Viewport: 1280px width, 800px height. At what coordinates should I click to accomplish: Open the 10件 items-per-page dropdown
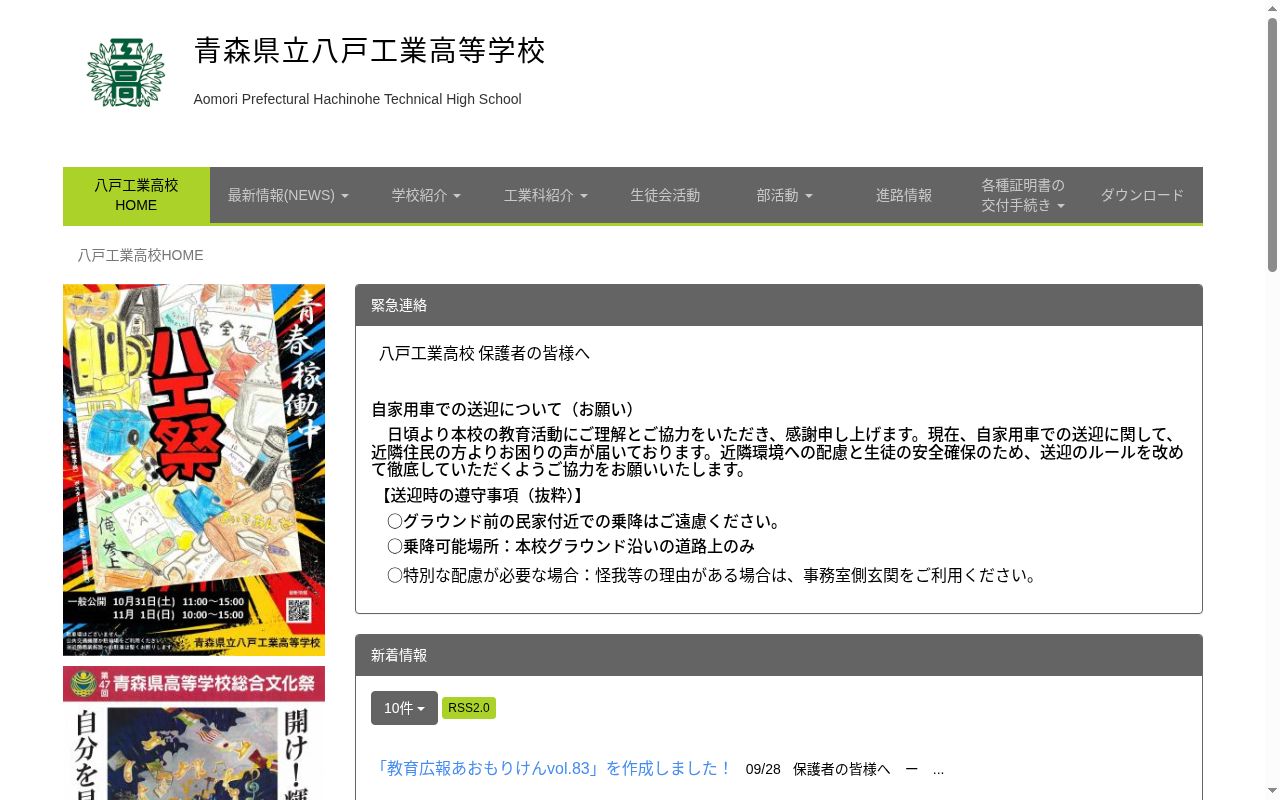tap(404, 708)
